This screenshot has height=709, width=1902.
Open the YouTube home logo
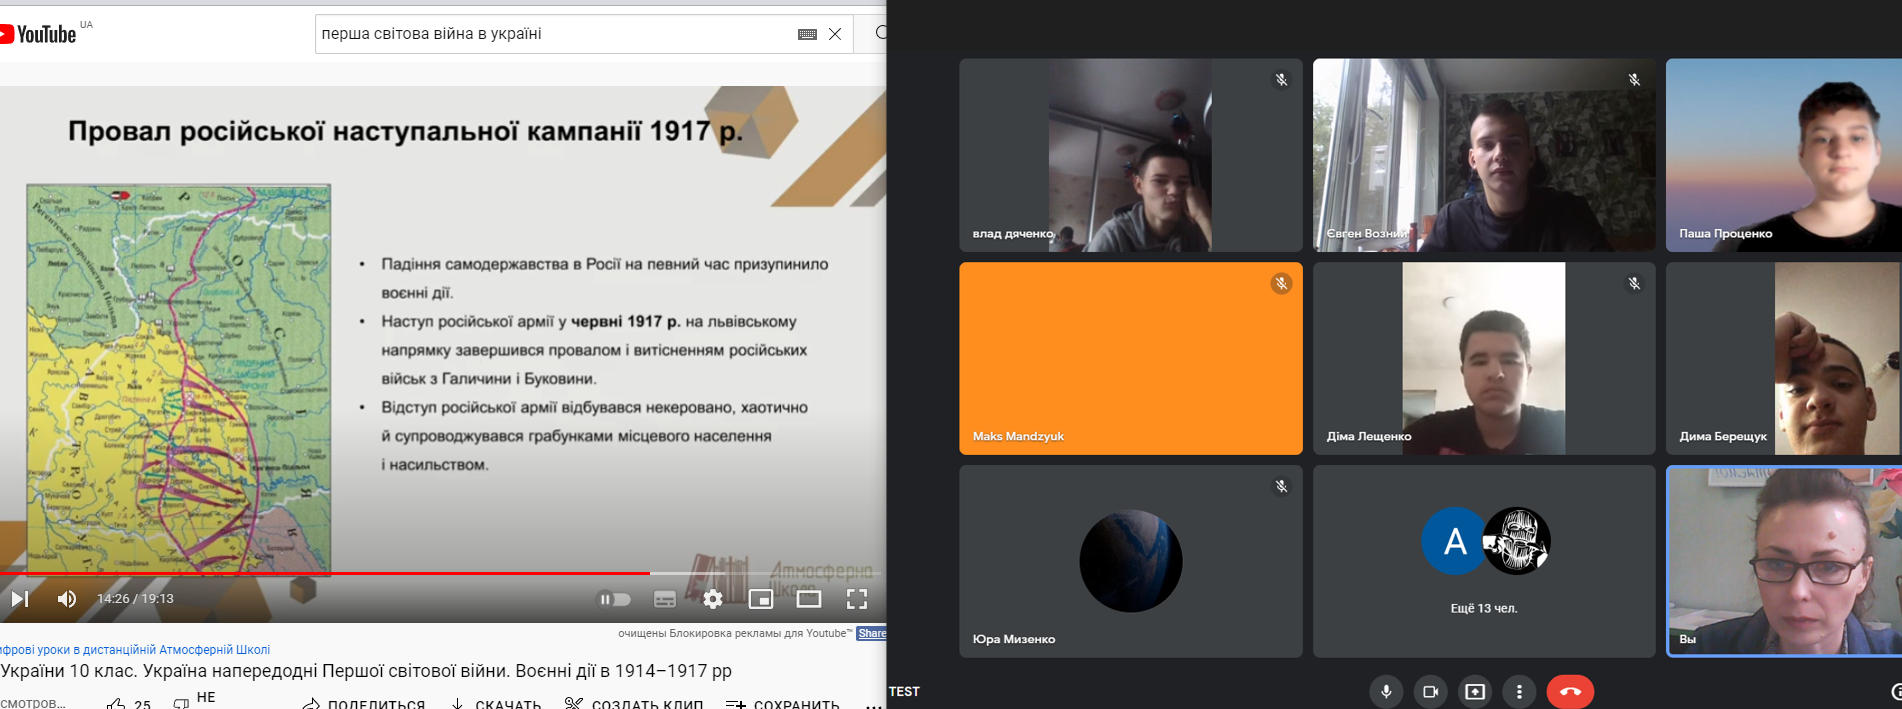38,34
